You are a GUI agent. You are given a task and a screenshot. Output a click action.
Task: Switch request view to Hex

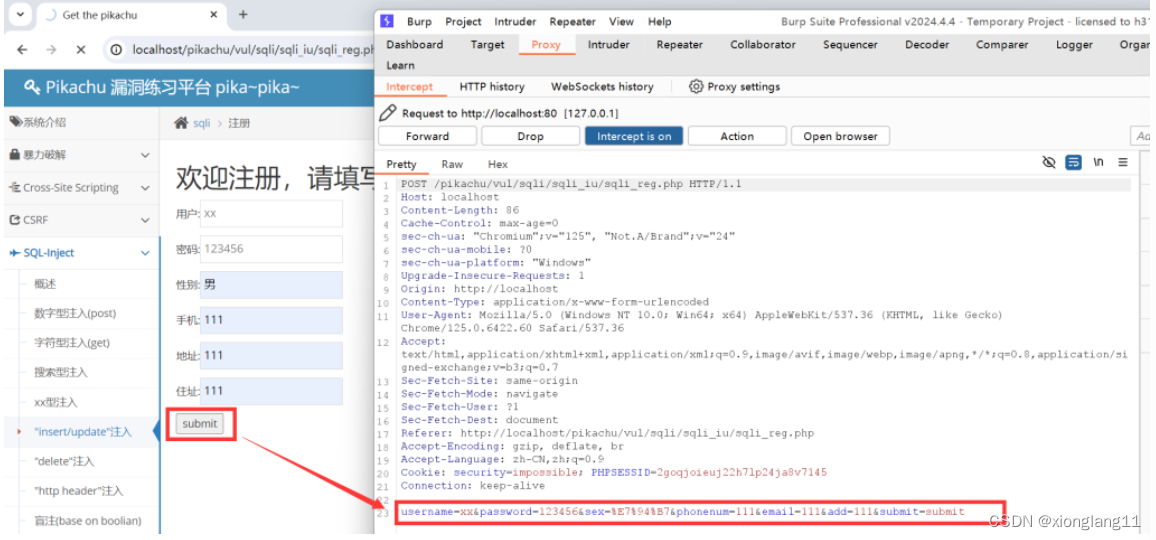[498, 165]
